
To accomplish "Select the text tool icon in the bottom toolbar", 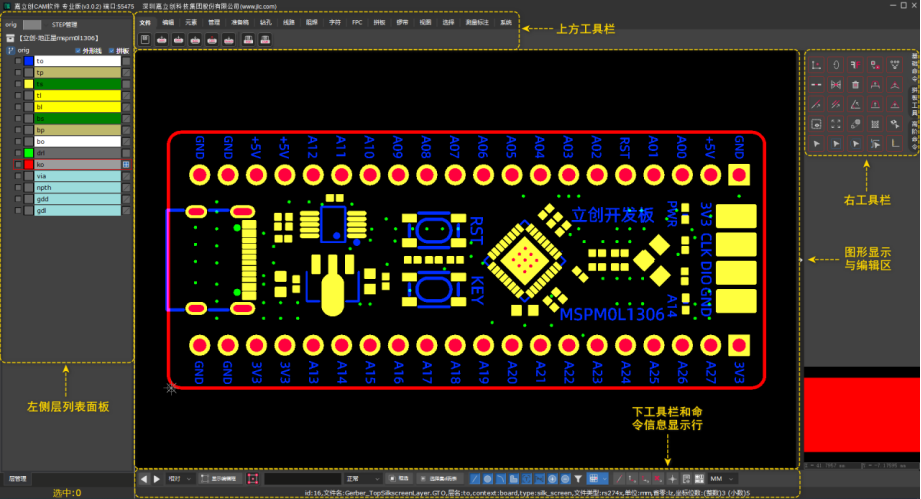I will pyautogui.click(x=527, y=479).
